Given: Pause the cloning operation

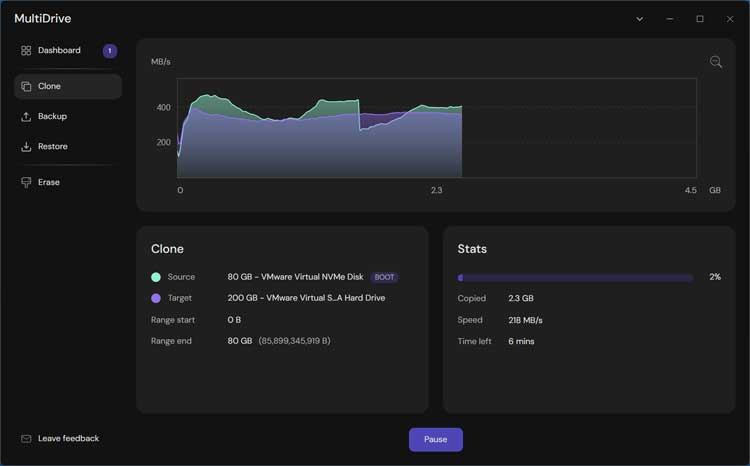Looking at the screenshot, I should click(435, 440).
